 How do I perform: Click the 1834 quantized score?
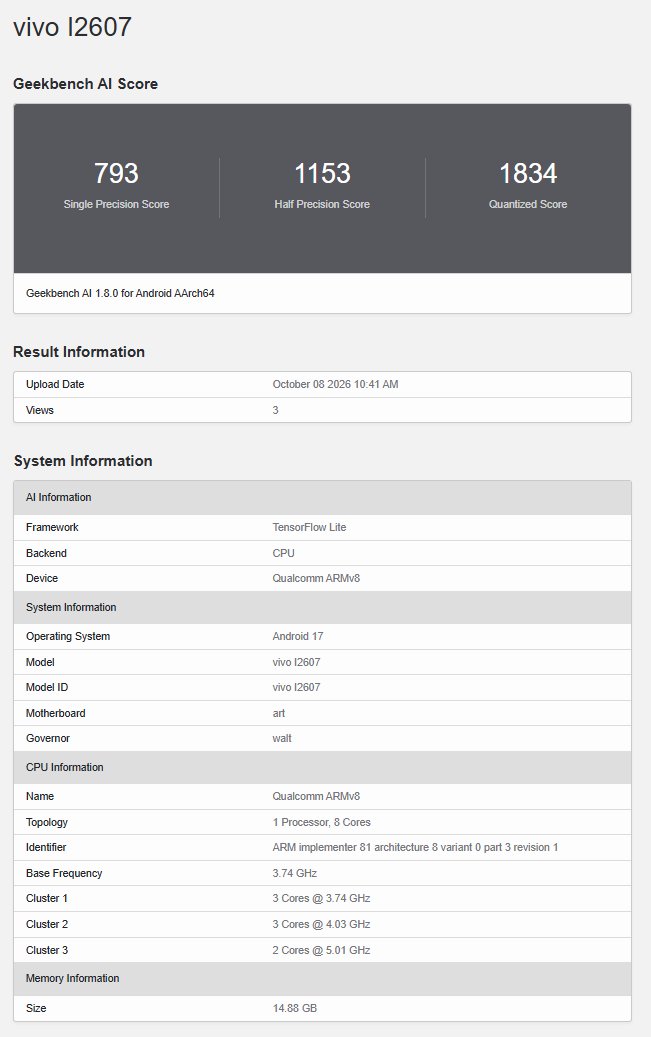point(528,173)
